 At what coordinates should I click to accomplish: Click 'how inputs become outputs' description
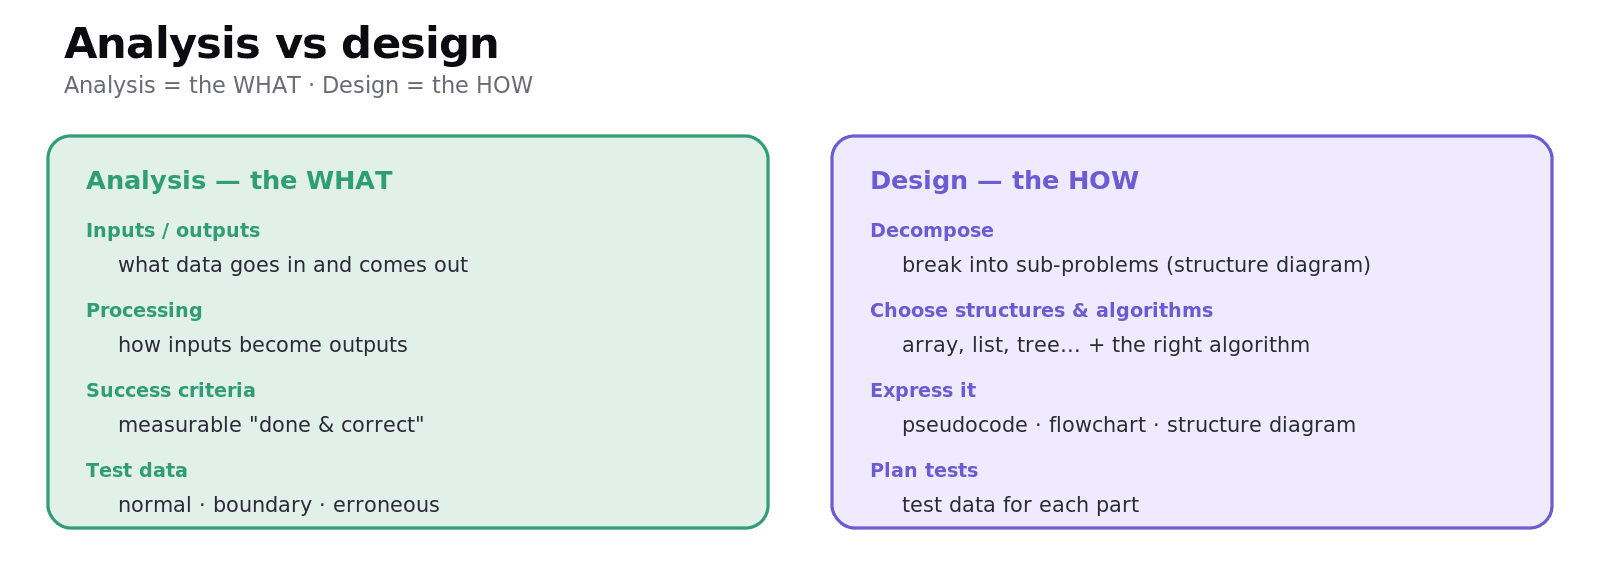[263, 346]
